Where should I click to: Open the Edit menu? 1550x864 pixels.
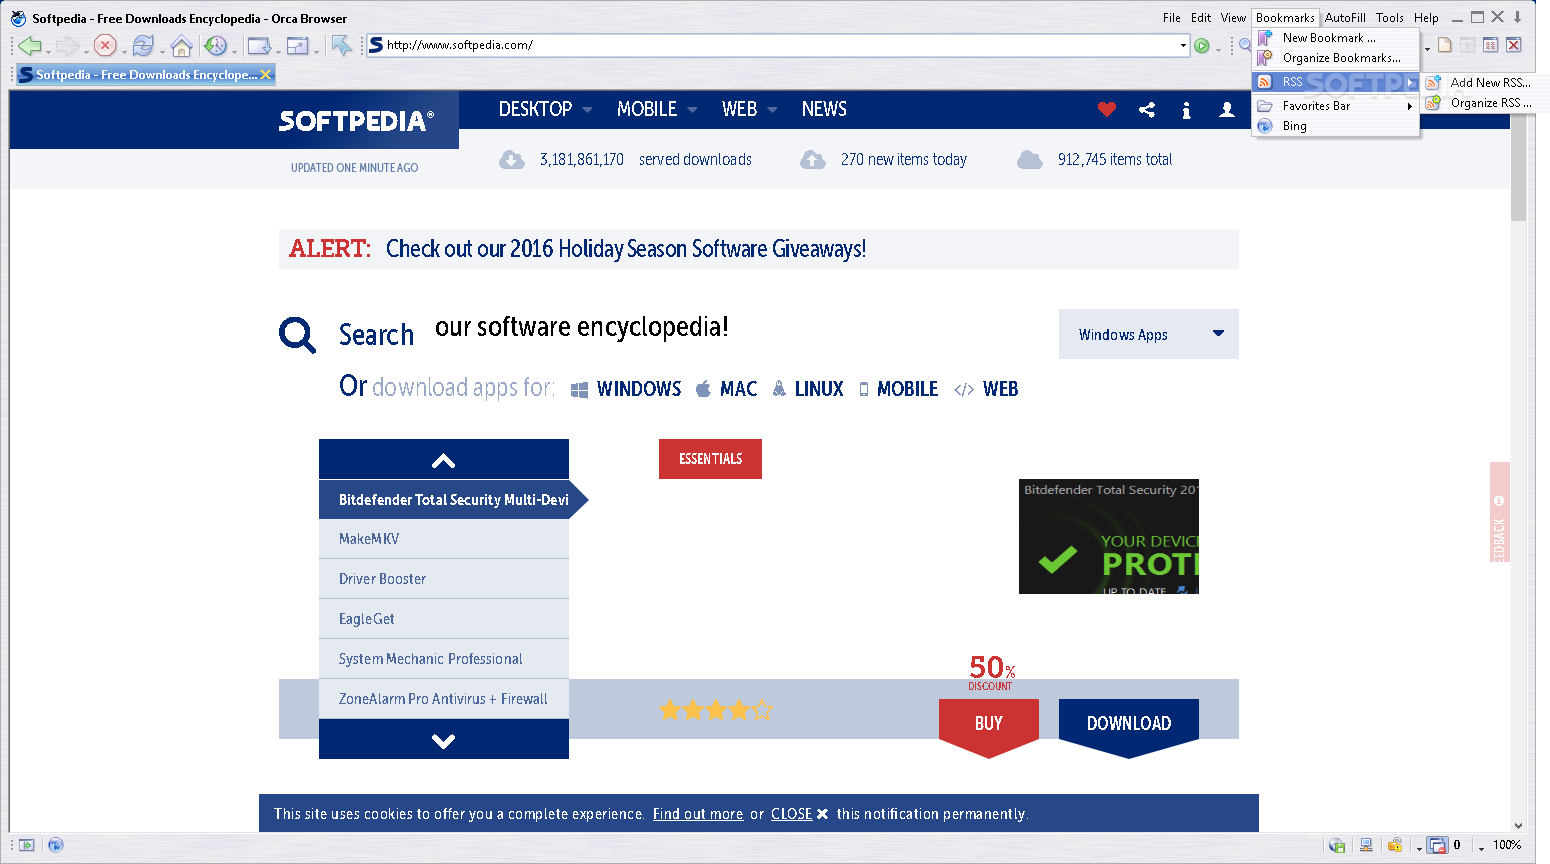point(1201,18)
